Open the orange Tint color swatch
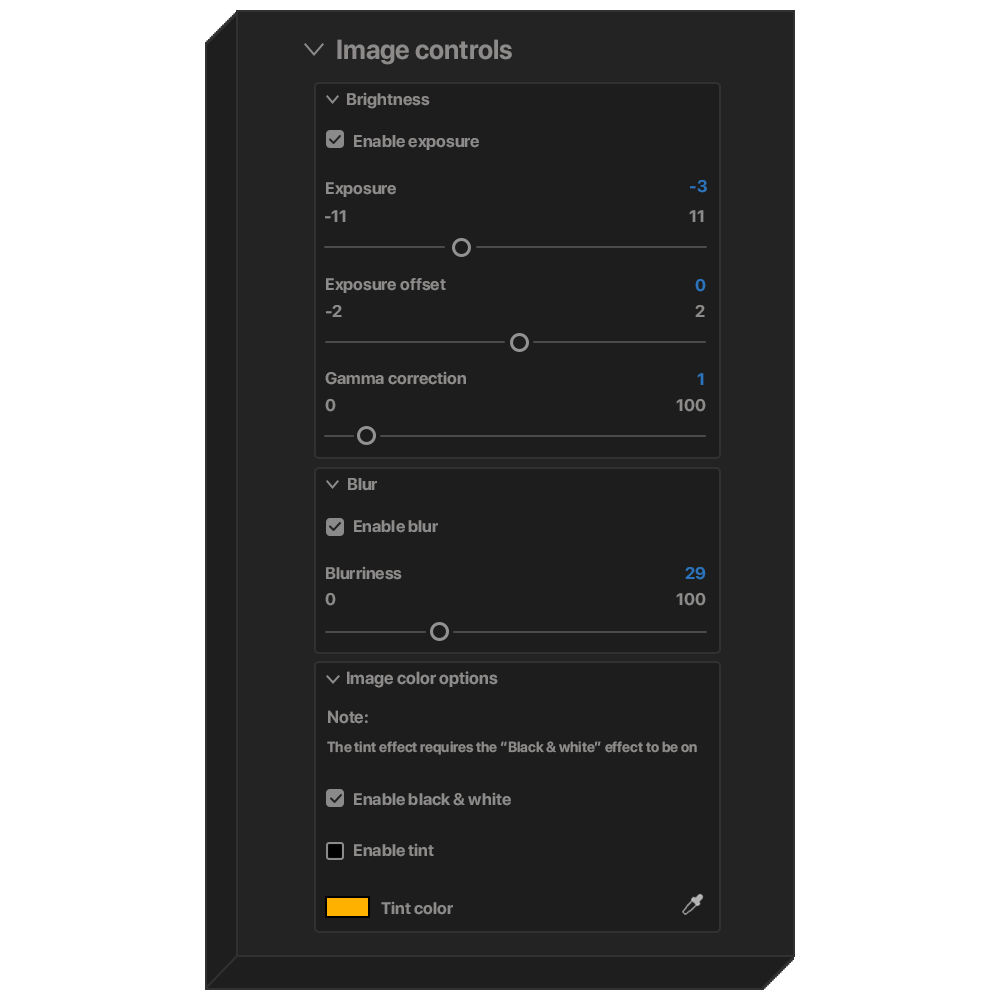Image resolution: width=1000 pixels, height=1000 pixels. (348, 908)
